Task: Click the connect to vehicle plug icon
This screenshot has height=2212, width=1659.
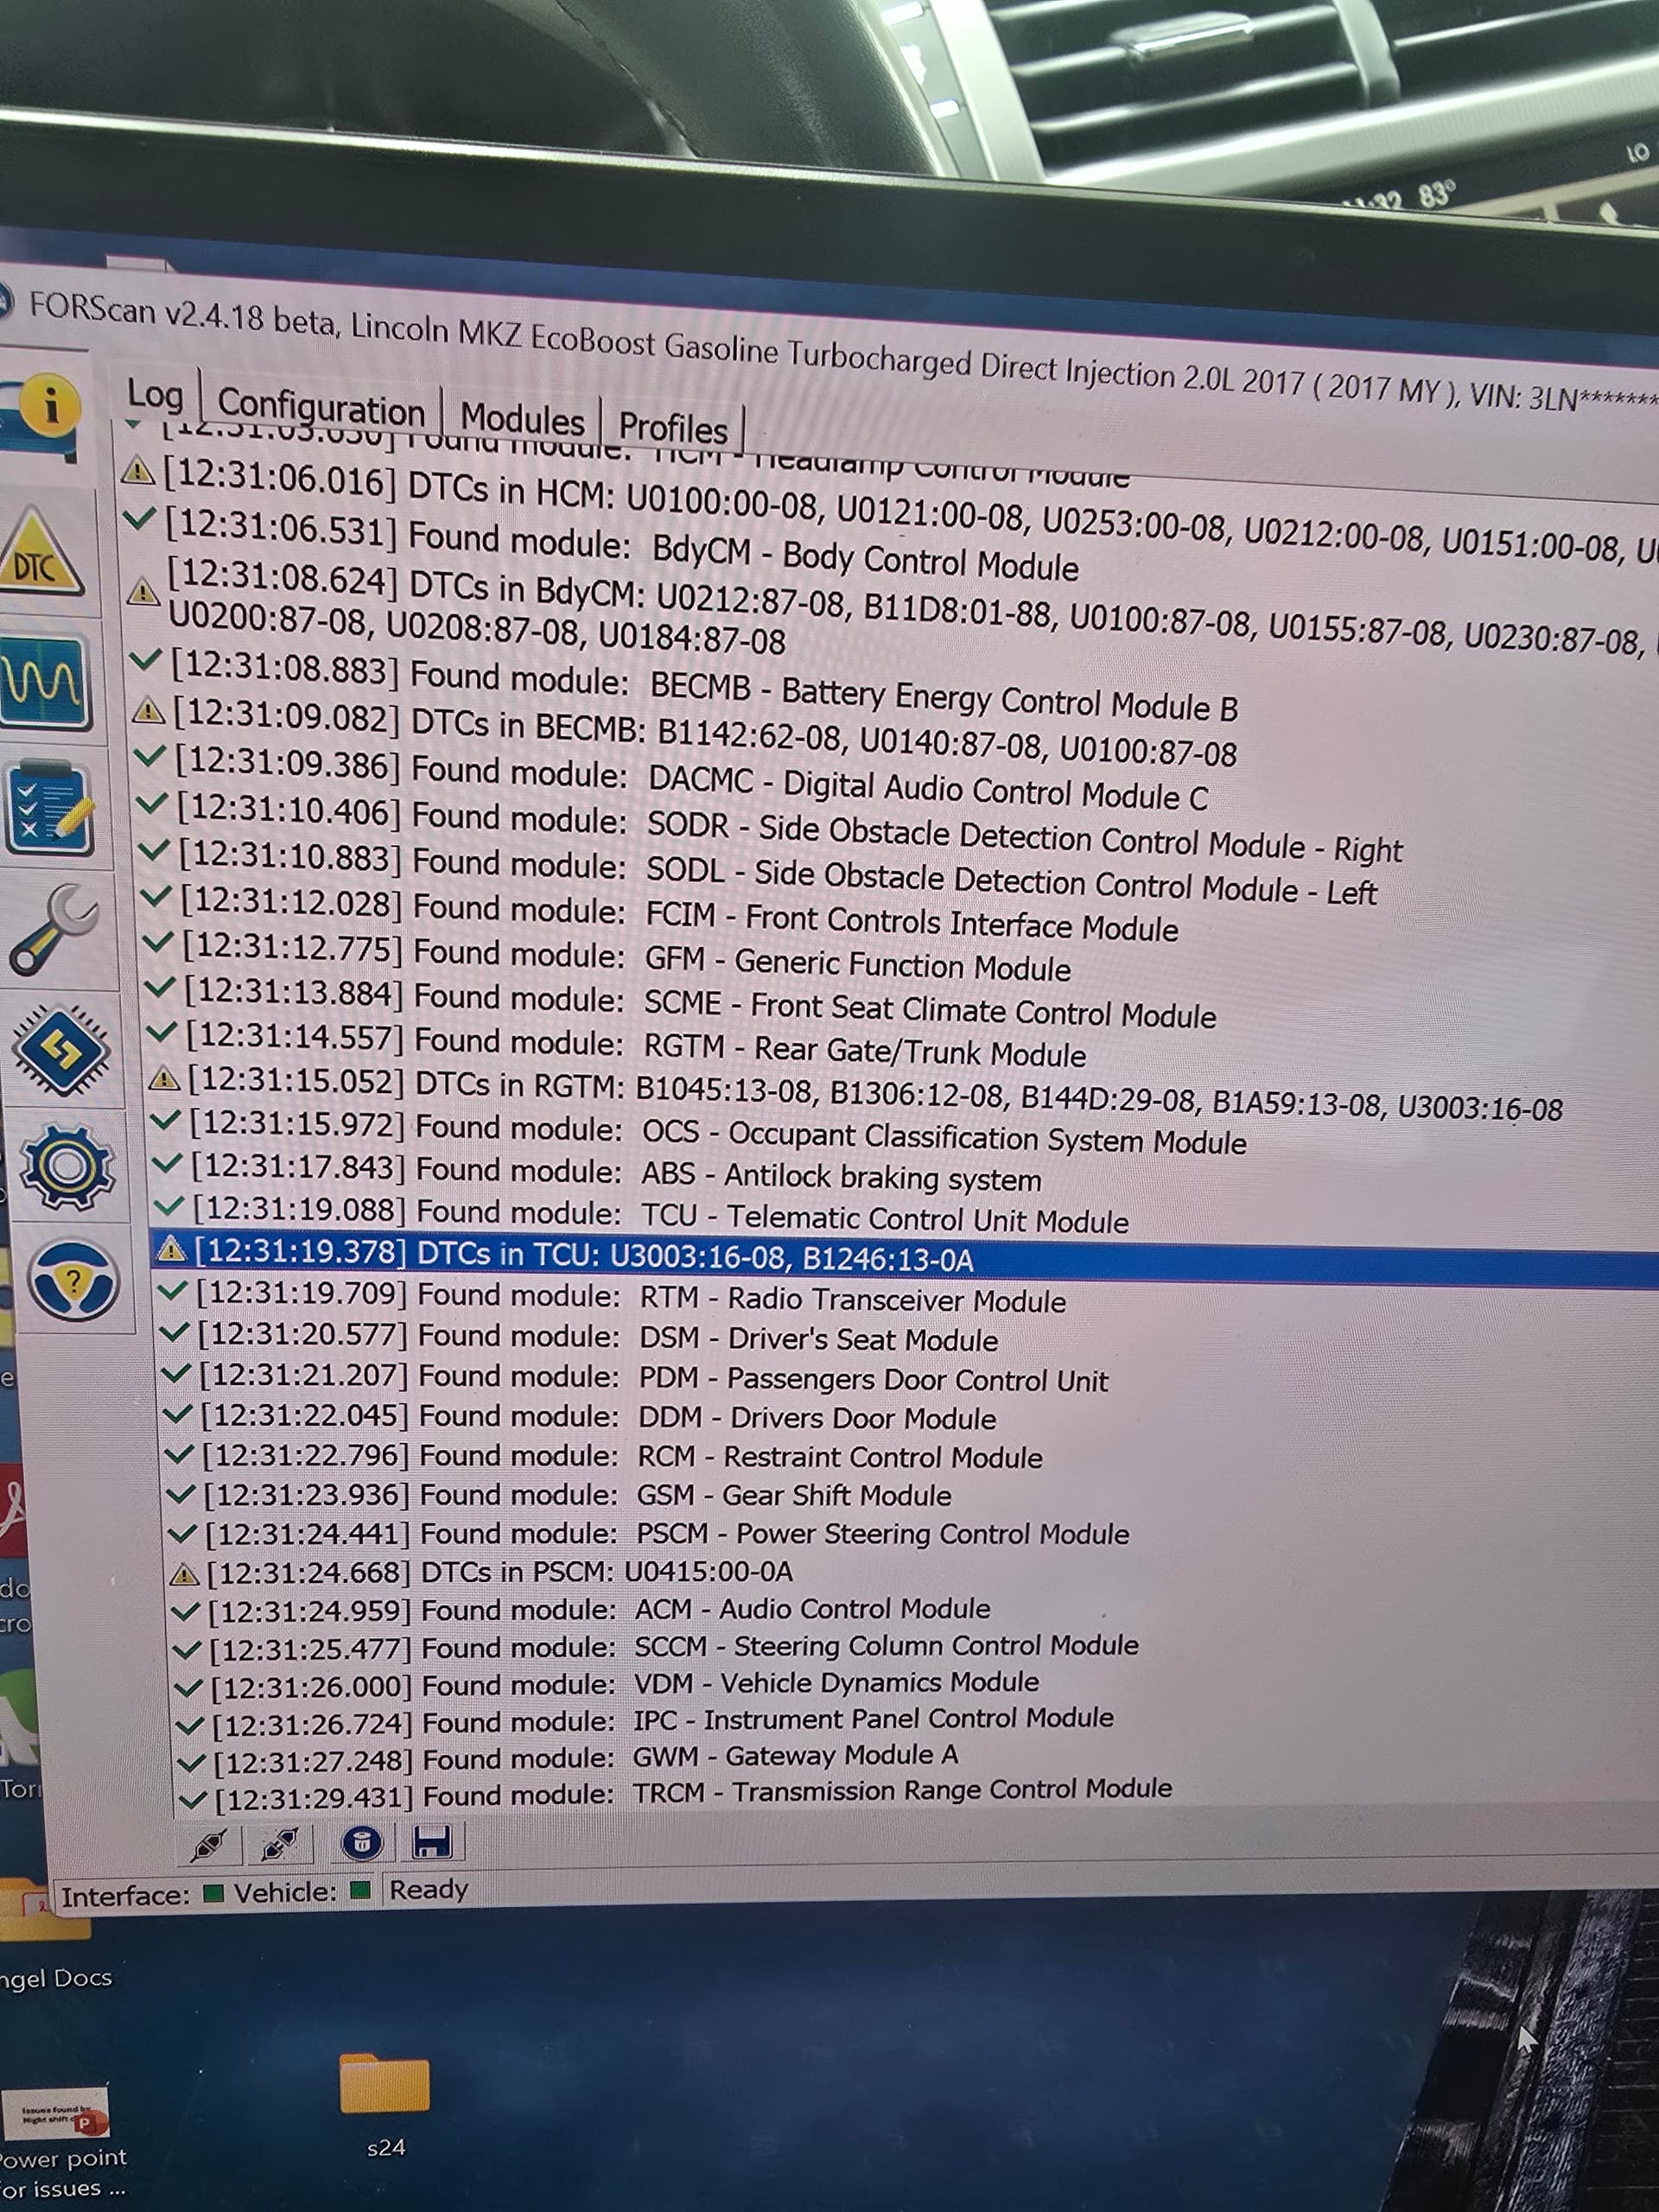Action: pyautogui.click(x=209, y=1843)
